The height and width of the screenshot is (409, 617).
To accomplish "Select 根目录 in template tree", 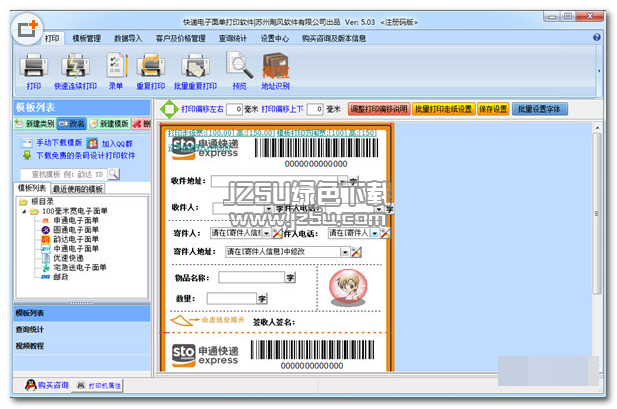I will point(42,202).
